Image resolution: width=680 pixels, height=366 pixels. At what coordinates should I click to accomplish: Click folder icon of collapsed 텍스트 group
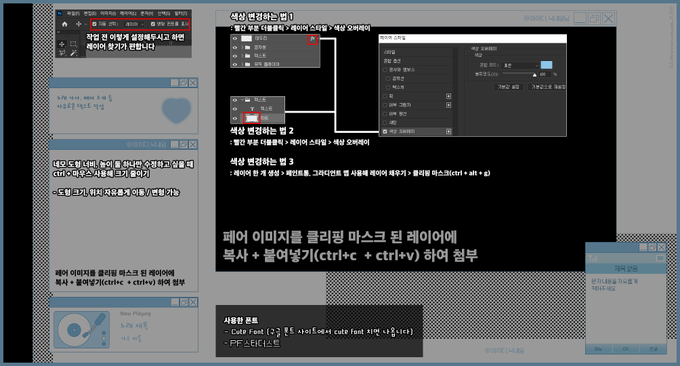[247, 56]
